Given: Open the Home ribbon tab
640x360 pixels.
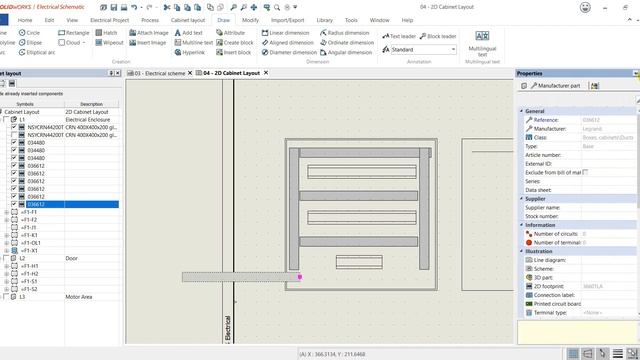Looking at the screenshot, I should (x=25, y=20).
